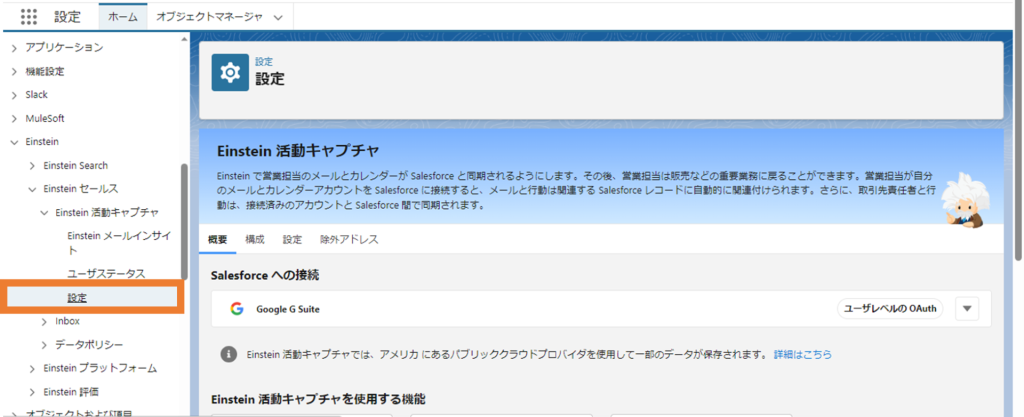Click the blue gear settings icon
Viewport: 1024px width, 417px height.
pos(230,72)
